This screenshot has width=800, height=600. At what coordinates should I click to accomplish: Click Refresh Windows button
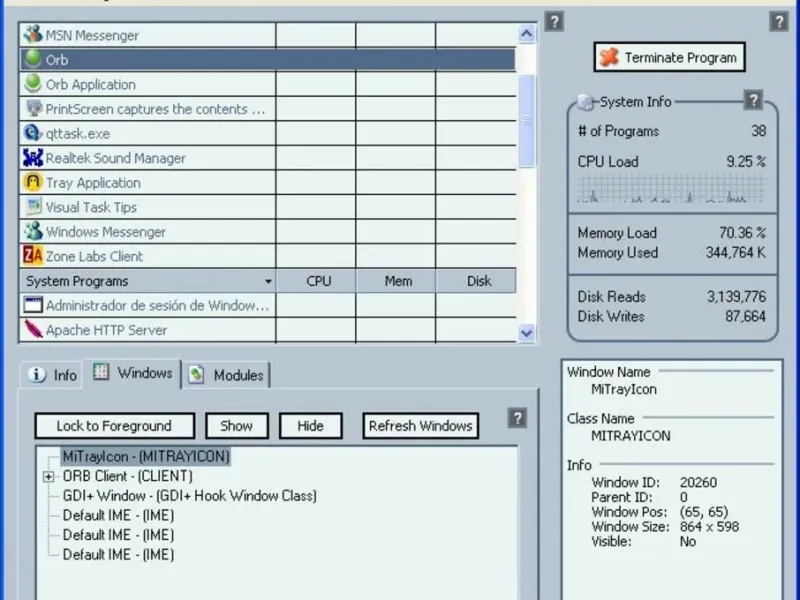click(x=421, y=426)
